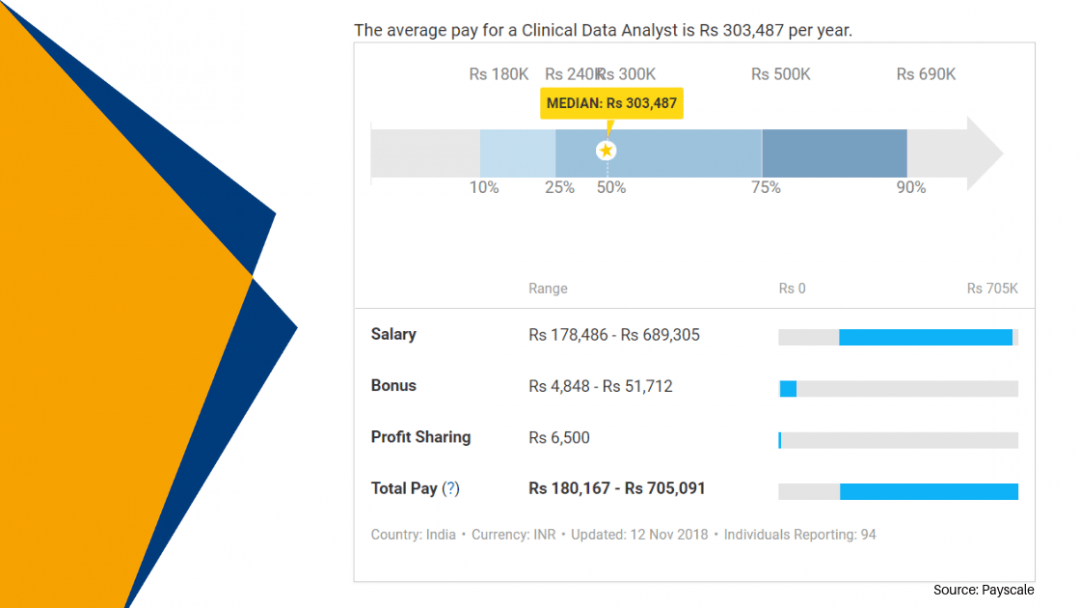The image size is (1080, 608).
Task: Click the Profit Sharing range bar
Action: (780, 440)
